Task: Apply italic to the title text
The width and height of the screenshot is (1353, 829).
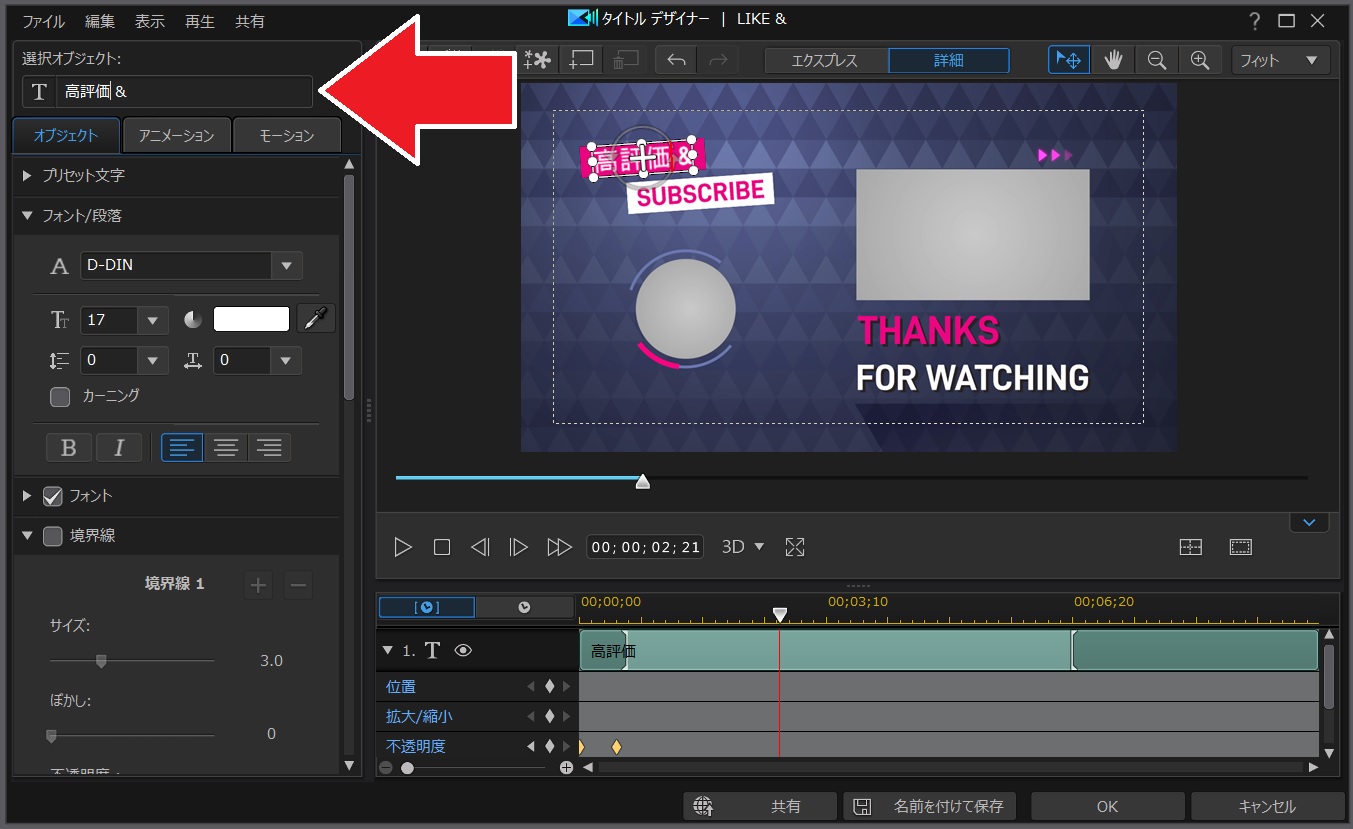Action: (x=119, y=447)
